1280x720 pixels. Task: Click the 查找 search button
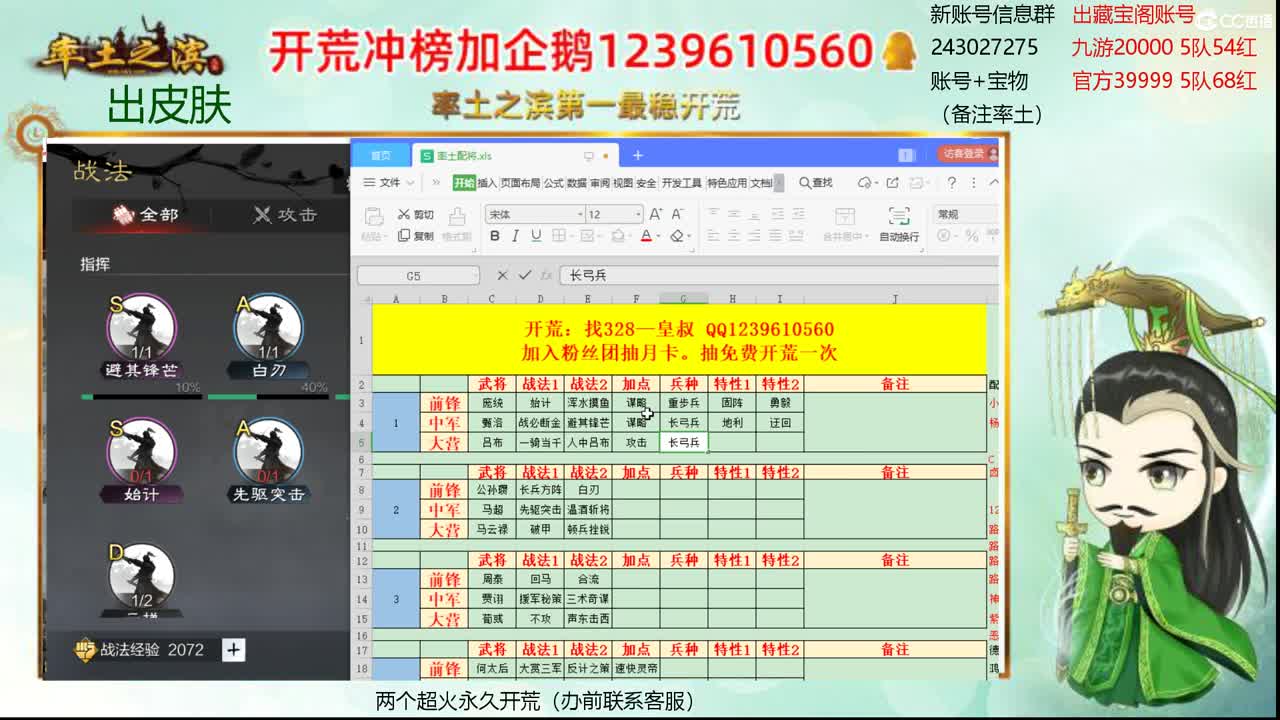click(816, 183)
